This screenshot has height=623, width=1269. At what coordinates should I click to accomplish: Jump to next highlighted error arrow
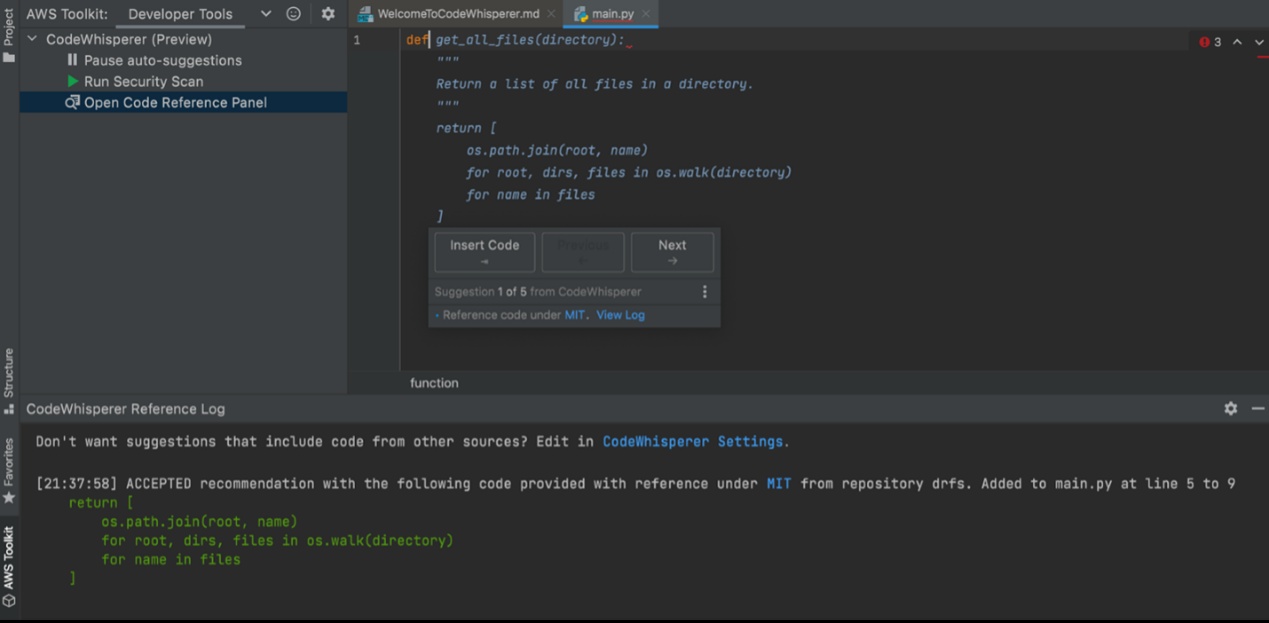(1258, 42)
